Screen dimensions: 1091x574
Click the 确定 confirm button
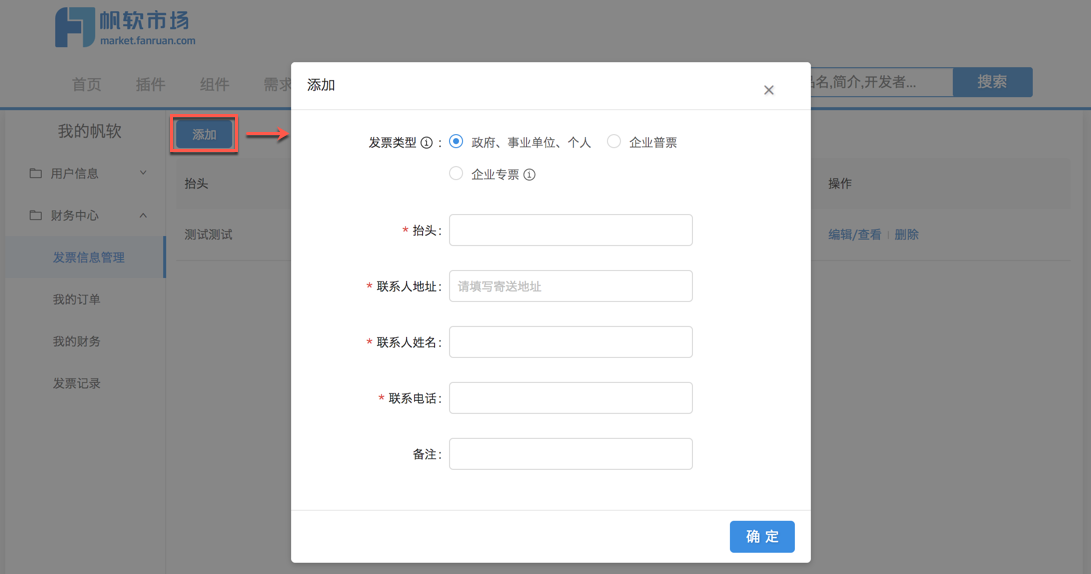(x=762, y=536)
